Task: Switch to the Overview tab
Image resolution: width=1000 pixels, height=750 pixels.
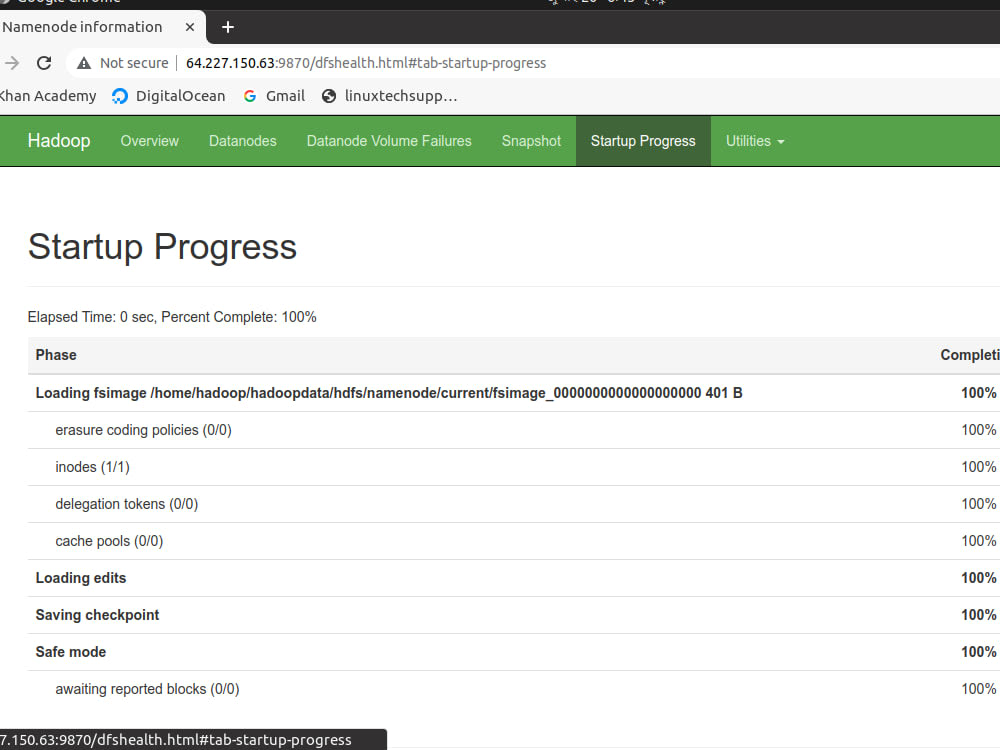Action: tap(150, 141)
